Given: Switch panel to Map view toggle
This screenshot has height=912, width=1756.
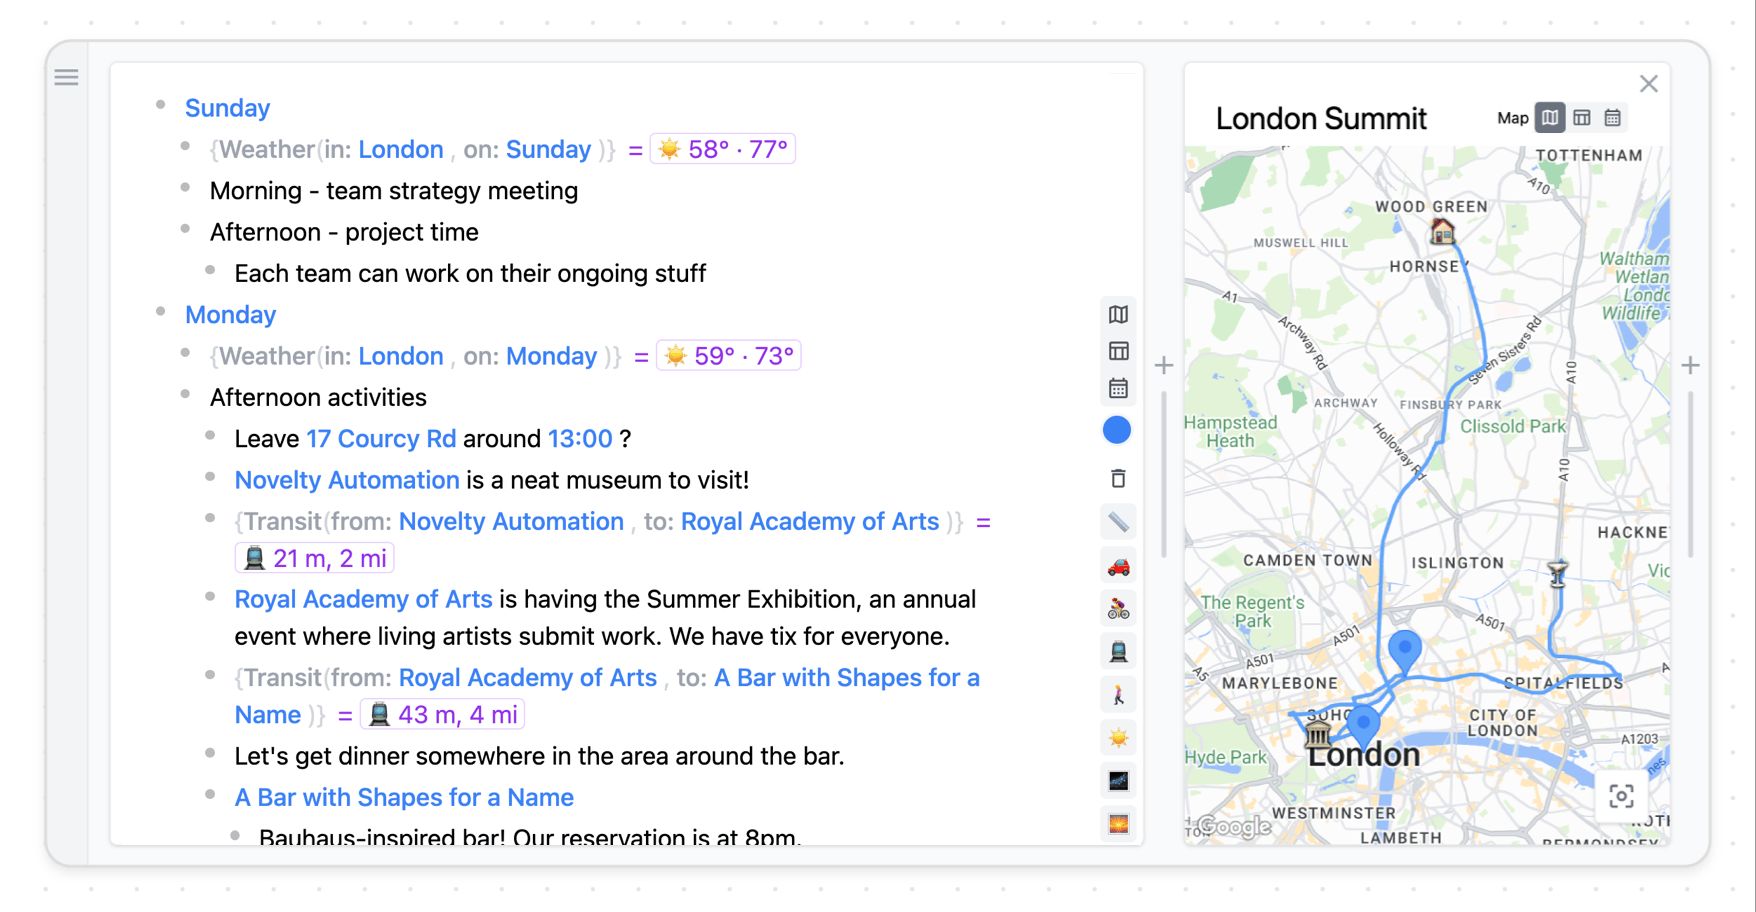Looking at the screenshot, I should 1549,118.
